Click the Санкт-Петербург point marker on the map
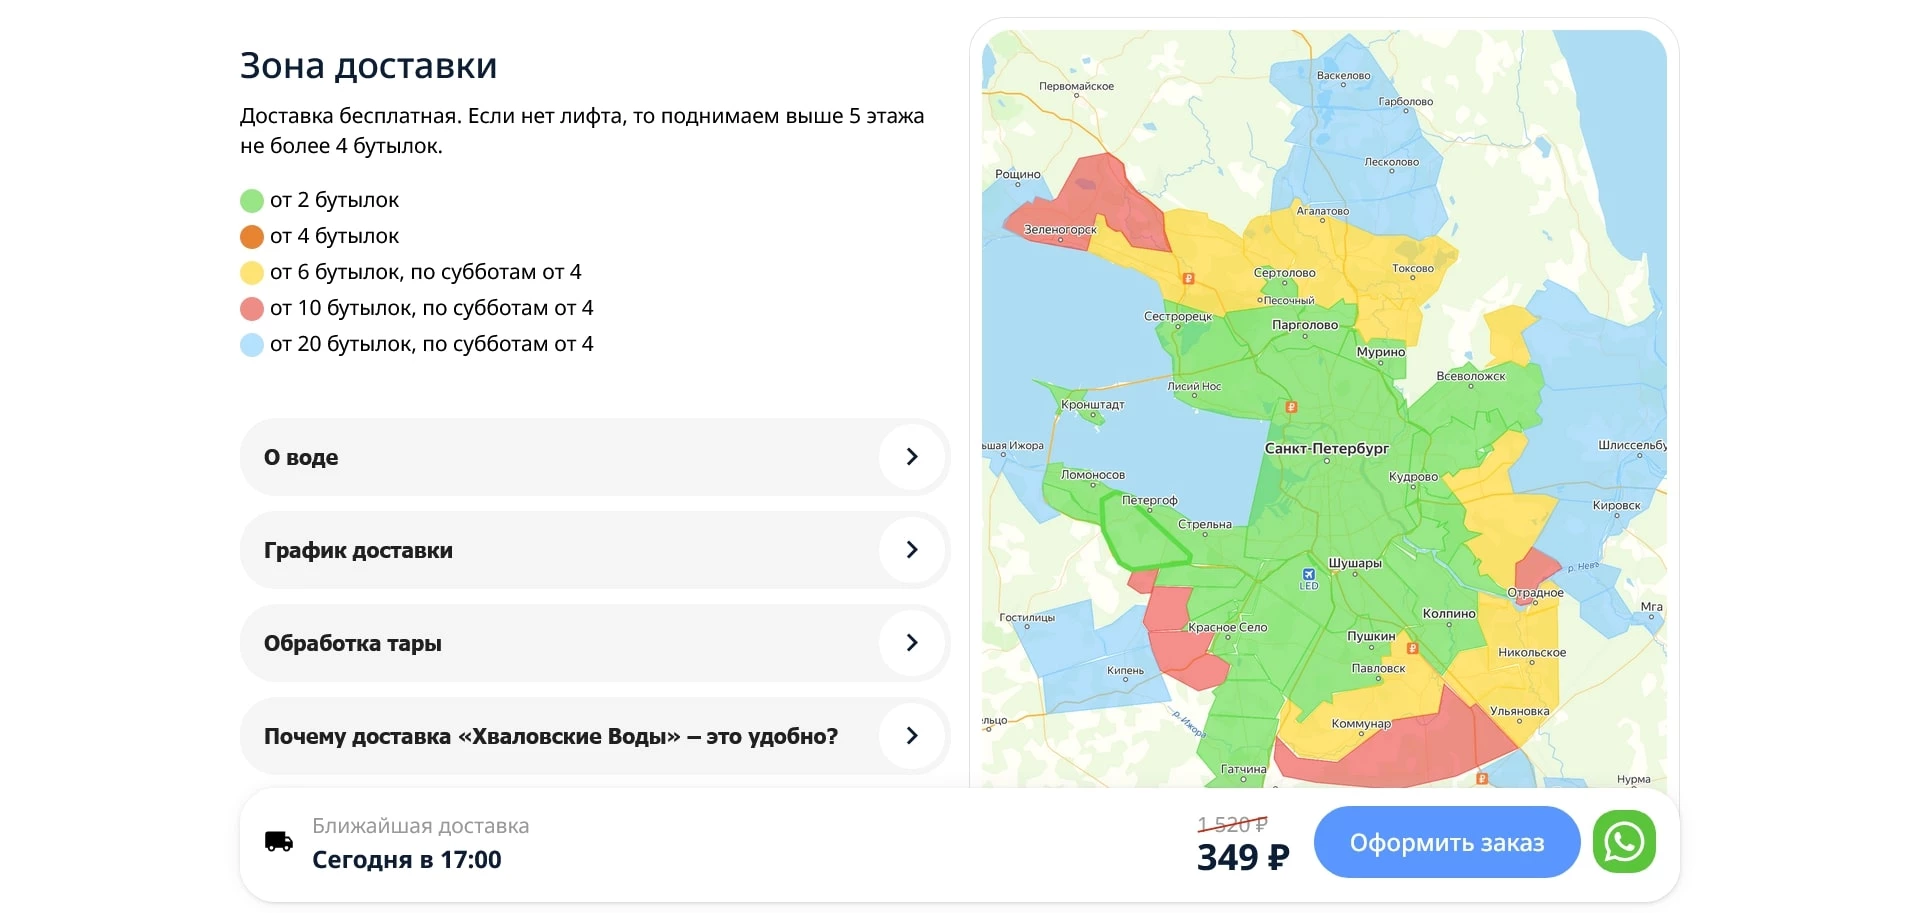The height and width of the screenshot is (913, 1920). (x=1327, y=461)
